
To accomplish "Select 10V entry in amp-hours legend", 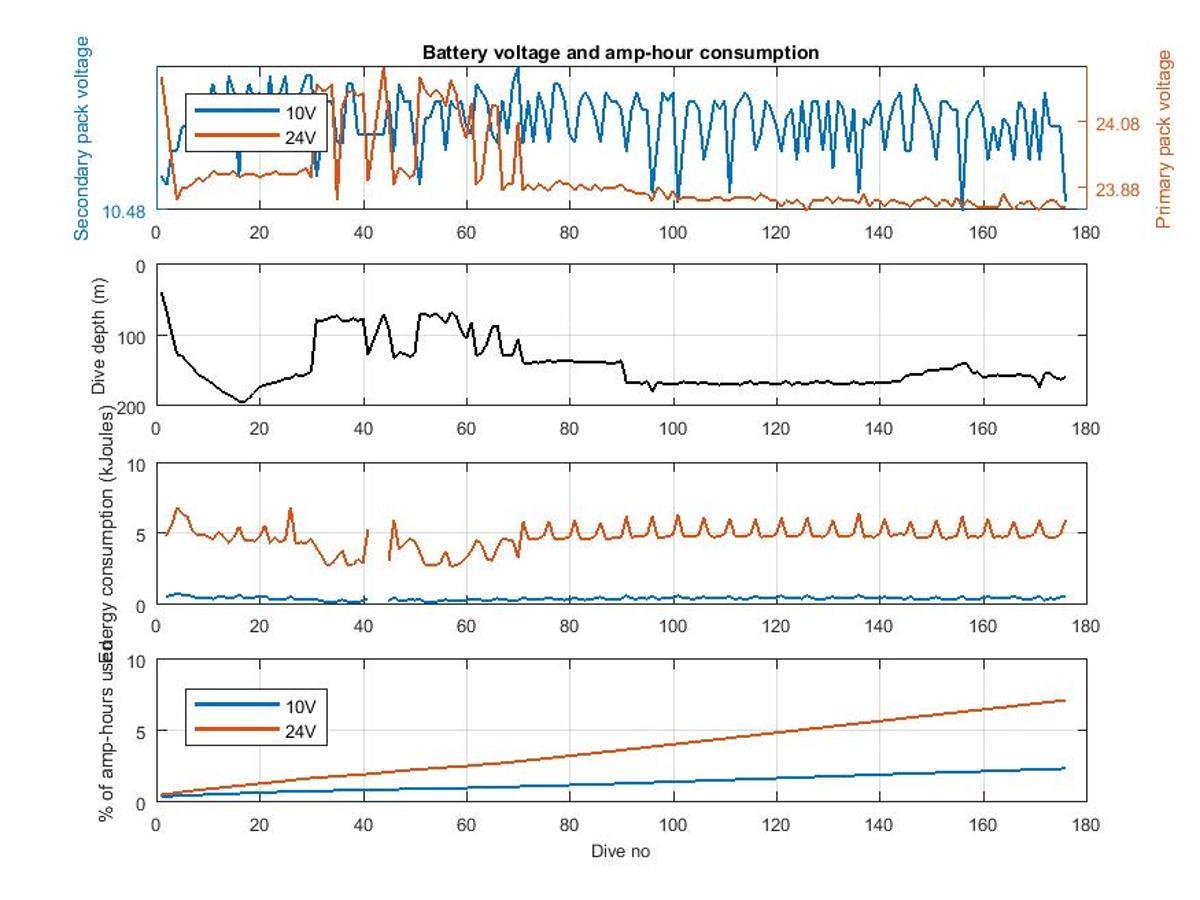I will pos(300,705).
